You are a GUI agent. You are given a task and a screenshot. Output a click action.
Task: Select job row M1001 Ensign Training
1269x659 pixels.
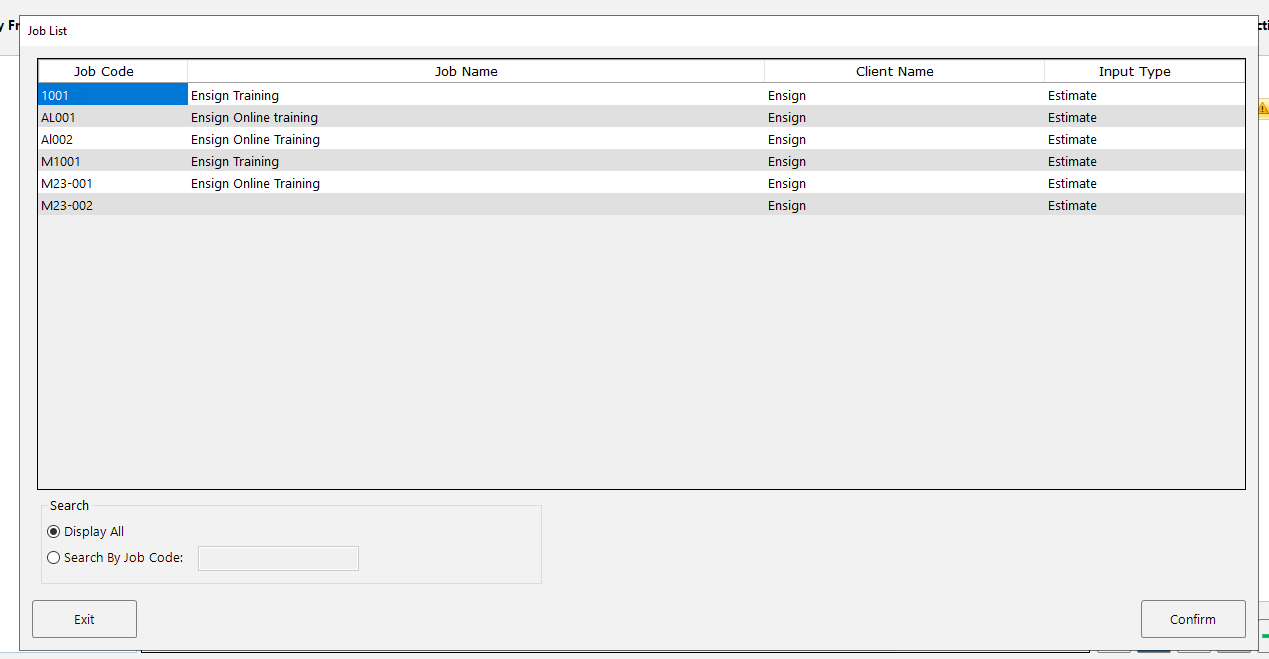point(300,161)
